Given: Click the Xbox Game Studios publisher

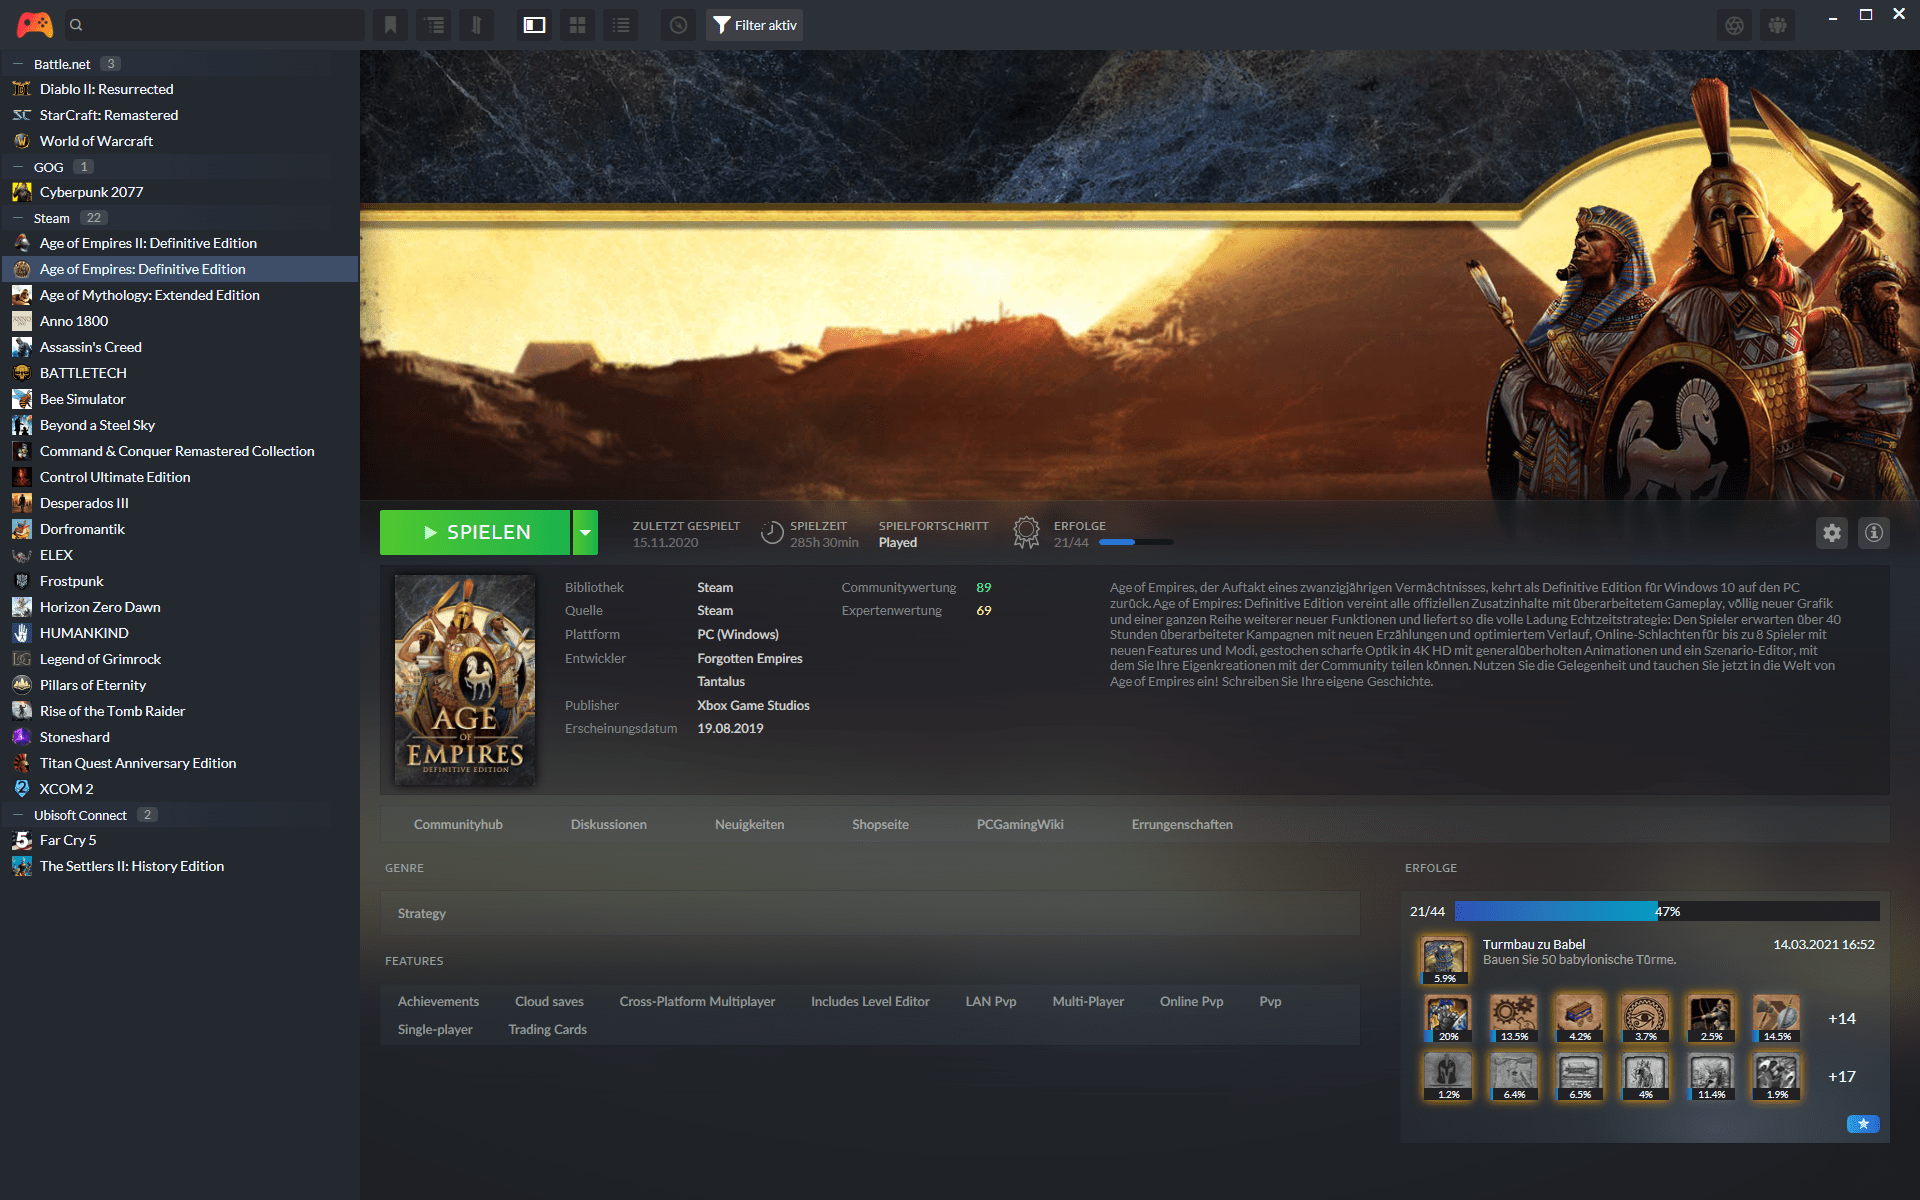Looking at the screenshot, I should [753, 705].
